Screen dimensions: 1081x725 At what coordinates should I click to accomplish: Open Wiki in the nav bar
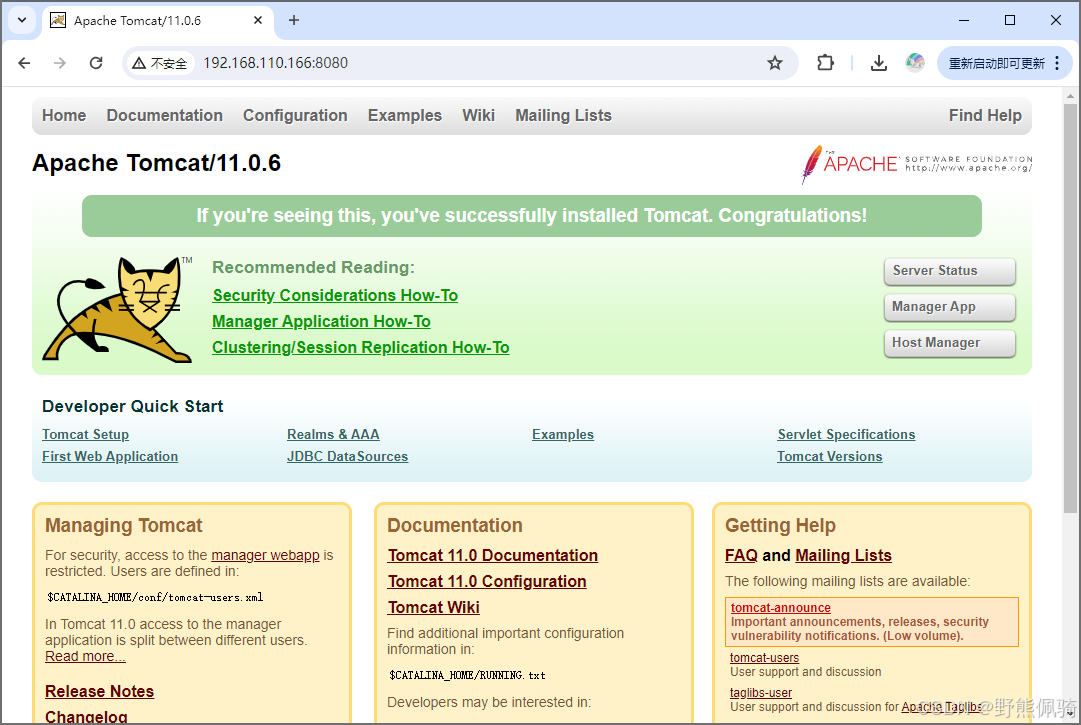(478, 116)
